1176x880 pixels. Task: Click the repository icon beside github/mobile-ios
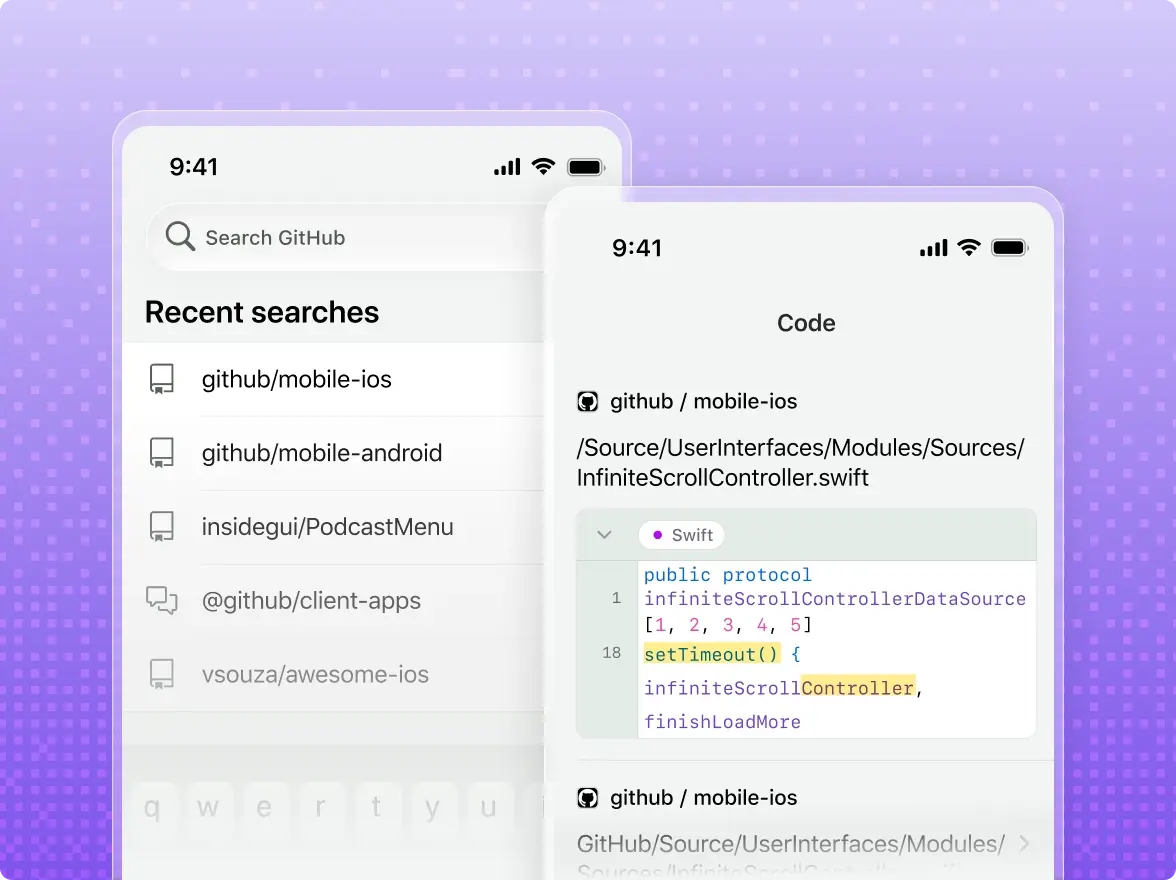[161, 379]
